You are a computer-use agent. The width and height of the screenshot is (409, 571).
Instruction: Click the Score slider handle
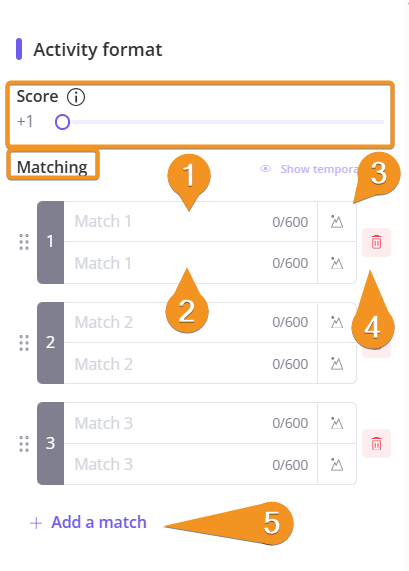[x=62, y=122]
